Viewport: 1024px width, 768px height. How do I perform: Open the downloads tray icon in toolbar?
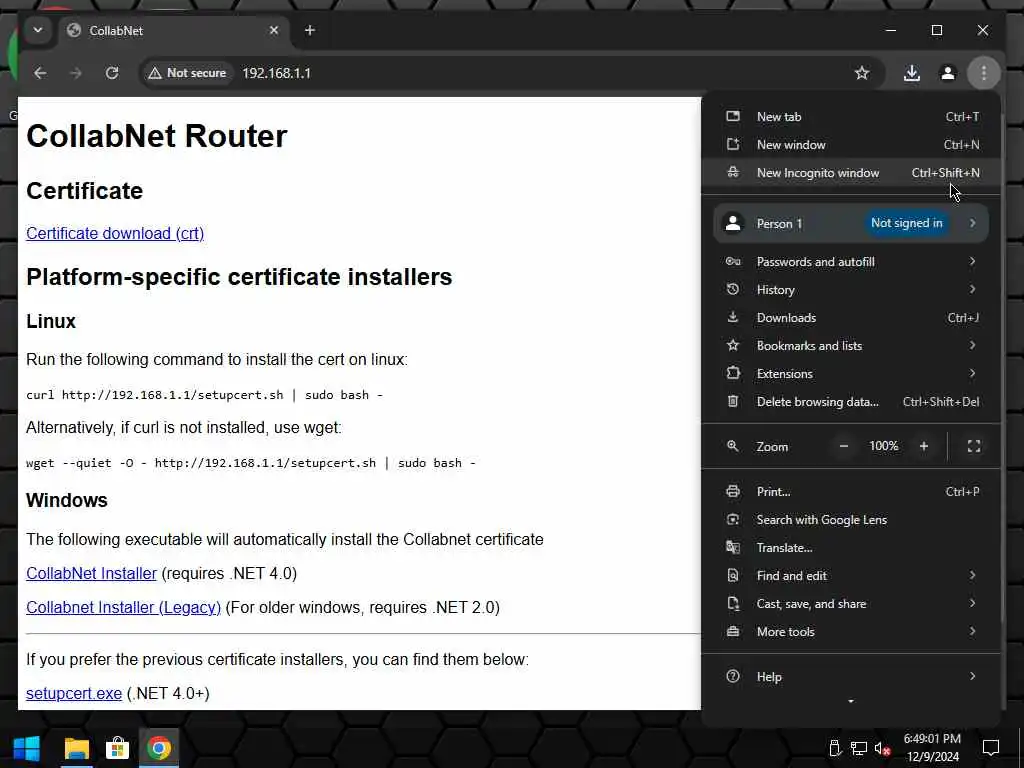[912, 73]
